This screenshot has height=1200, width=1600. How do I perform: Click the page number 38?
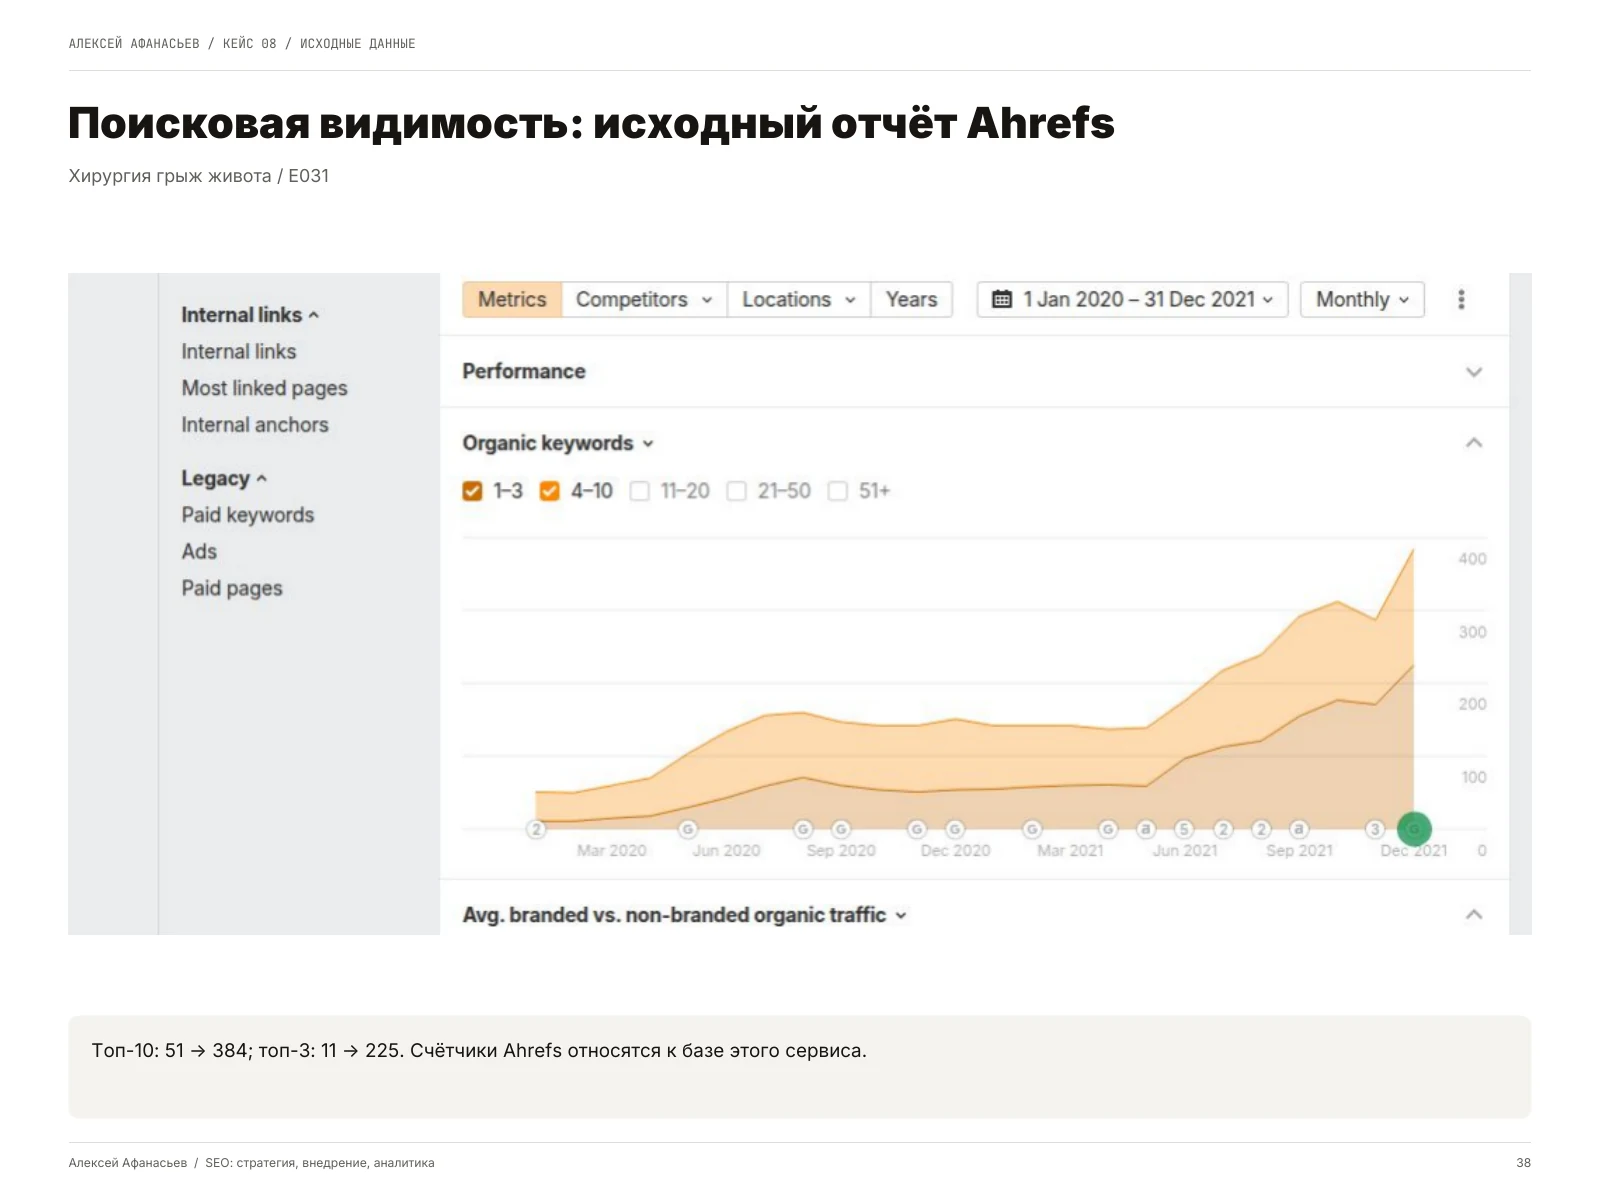1523,1163
